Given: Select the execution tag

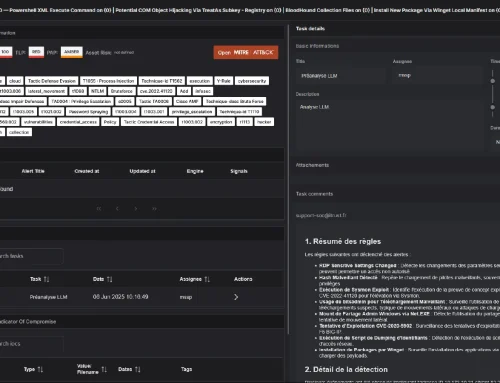Looking at the screenshot, I should click(x=200, y=81).
